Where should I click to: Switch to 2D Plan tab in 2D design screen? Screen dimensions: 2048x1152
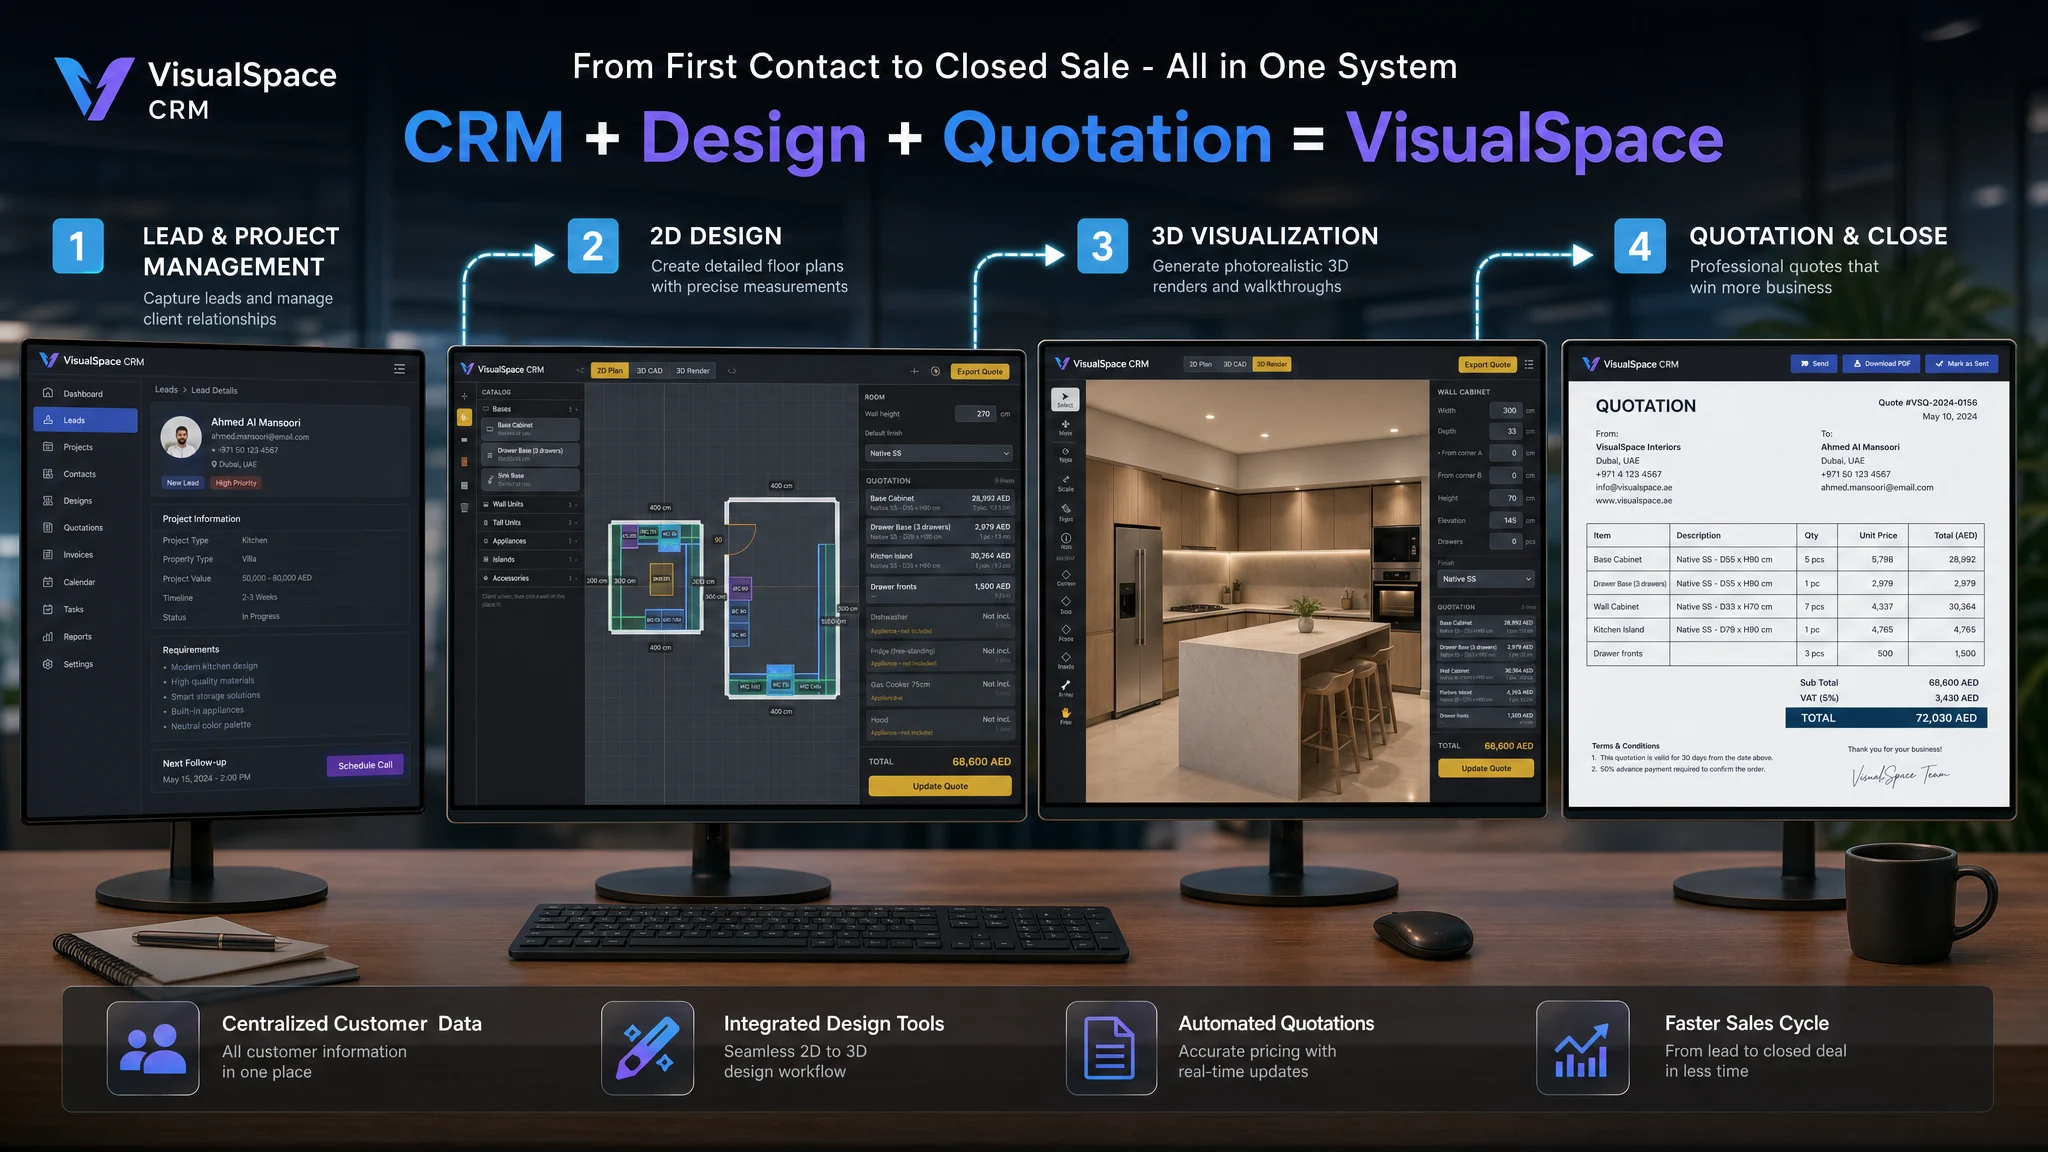610,371
